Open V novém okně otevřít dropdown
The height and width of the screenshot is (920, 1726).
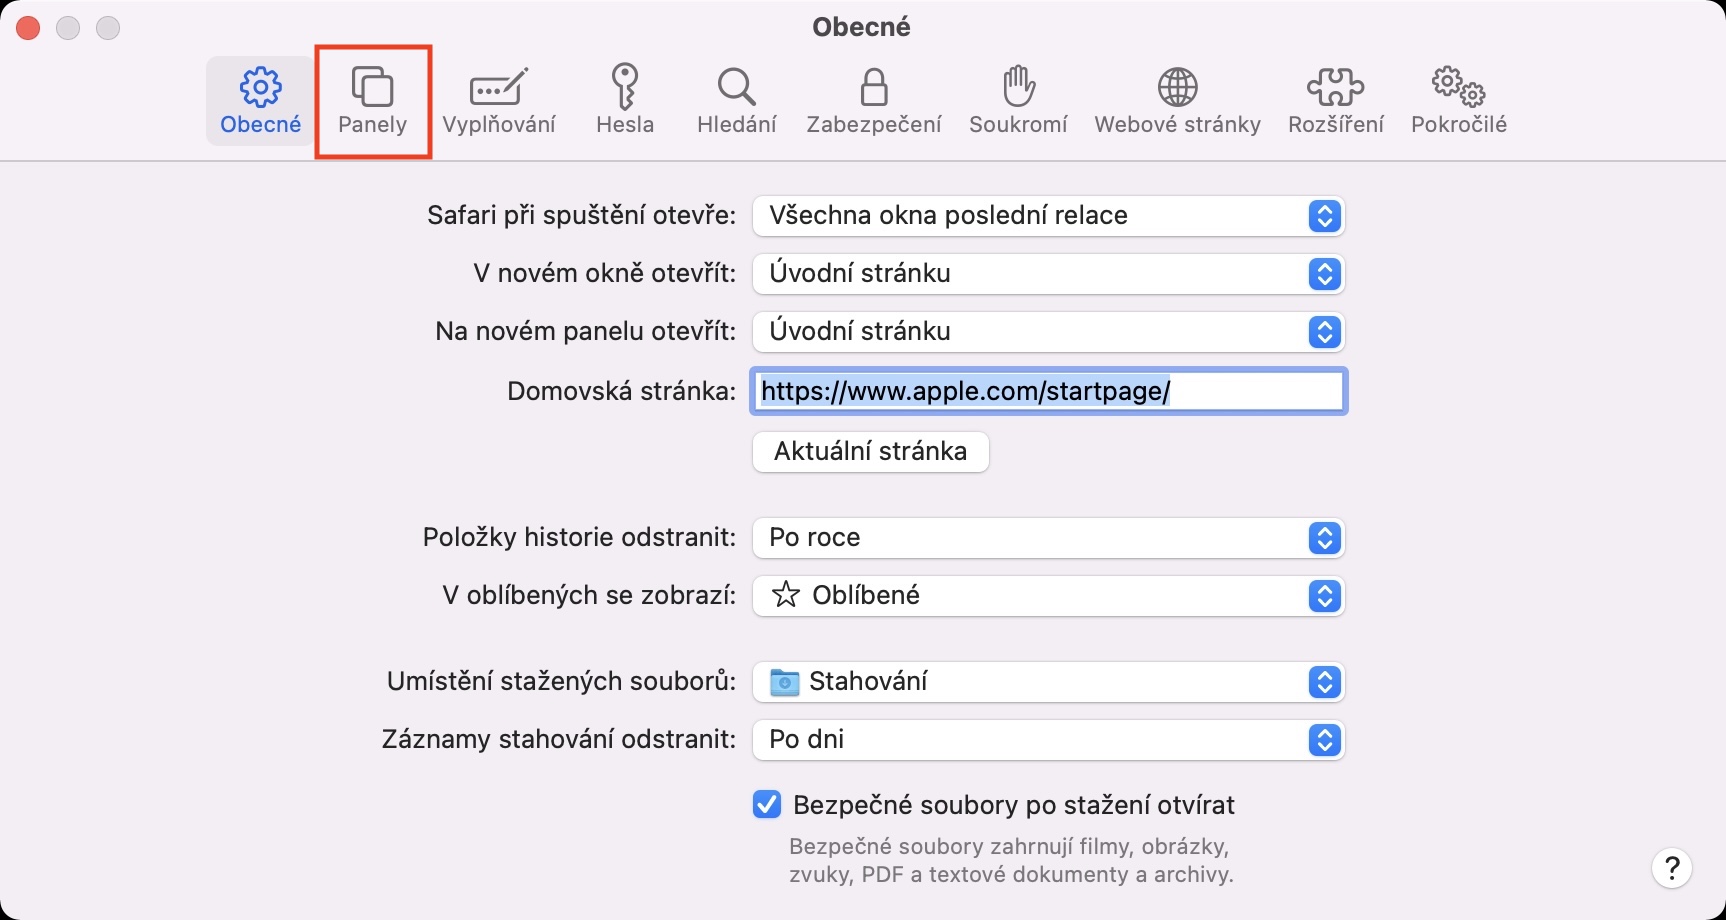(x=1047, y=274)
